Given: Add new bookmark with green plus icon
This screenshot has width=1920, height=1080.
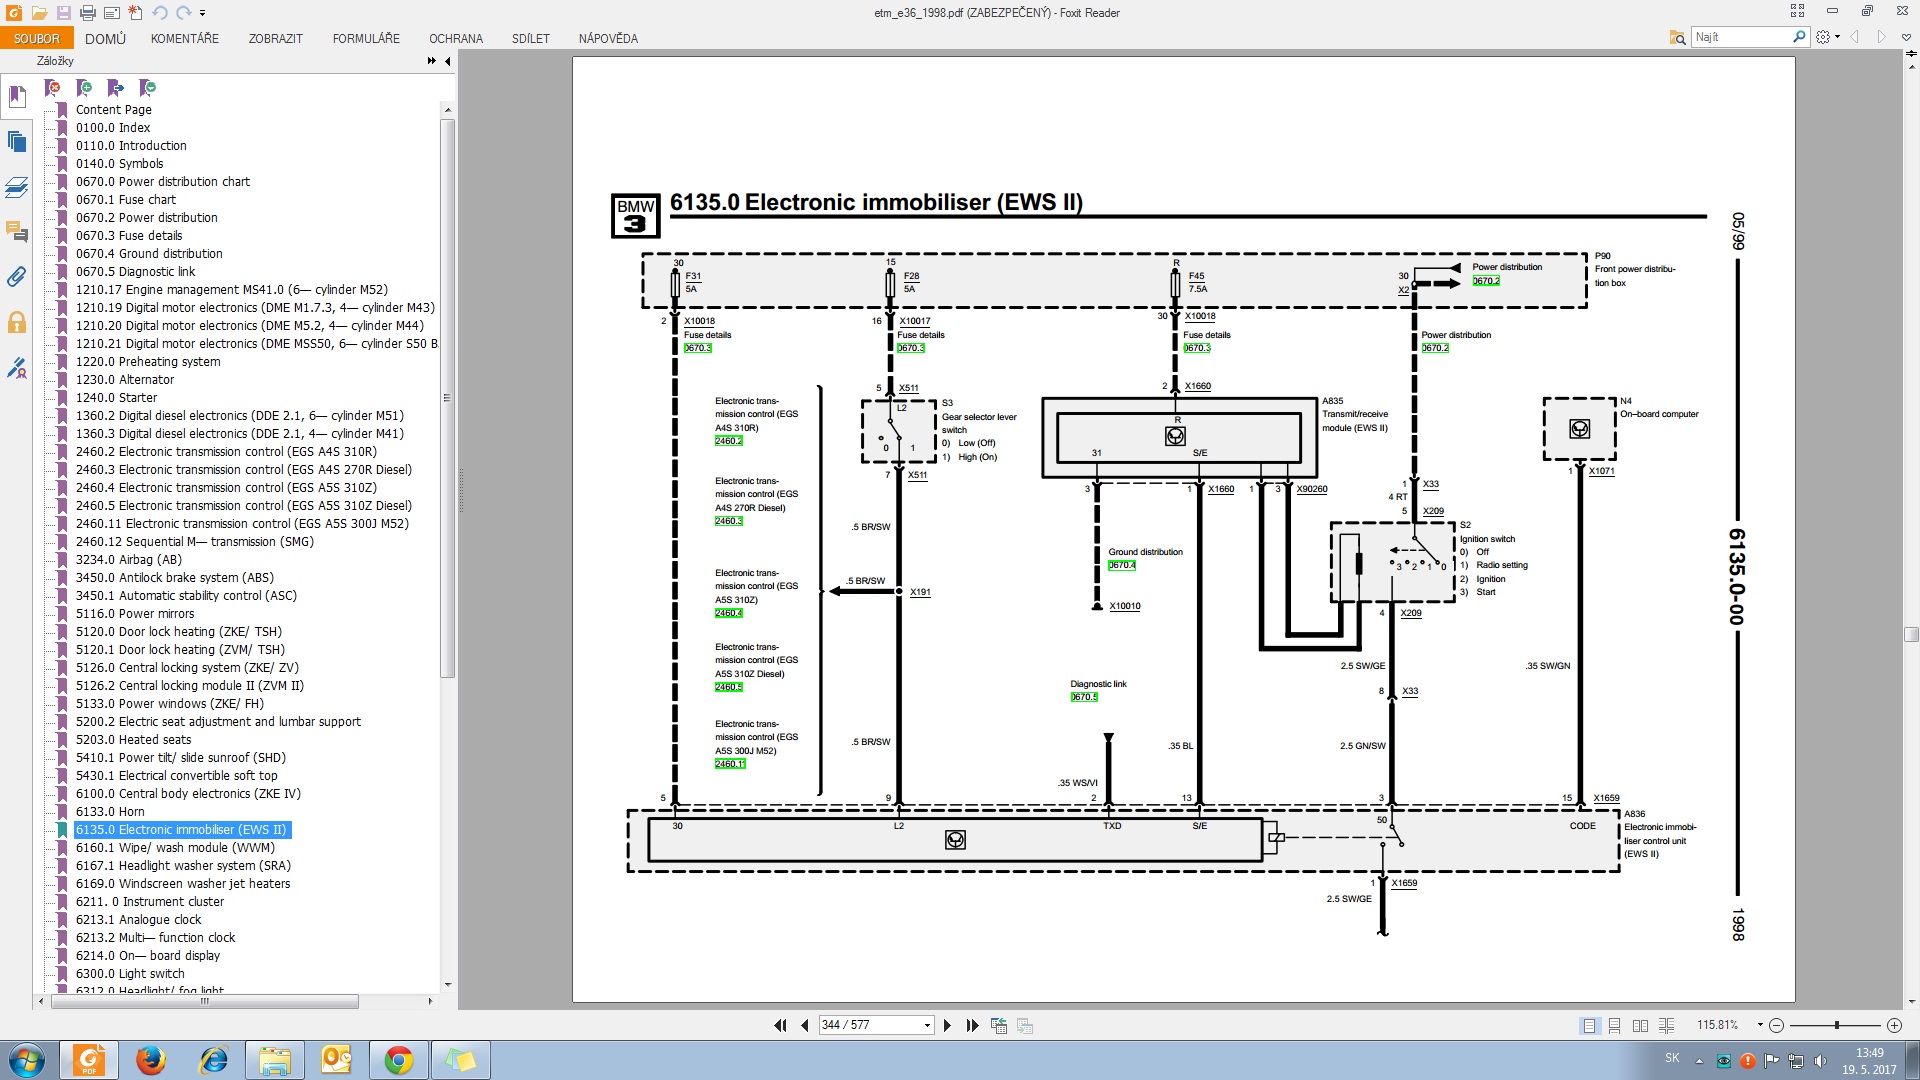Looking at the screenshot, I should pos(84,88).
